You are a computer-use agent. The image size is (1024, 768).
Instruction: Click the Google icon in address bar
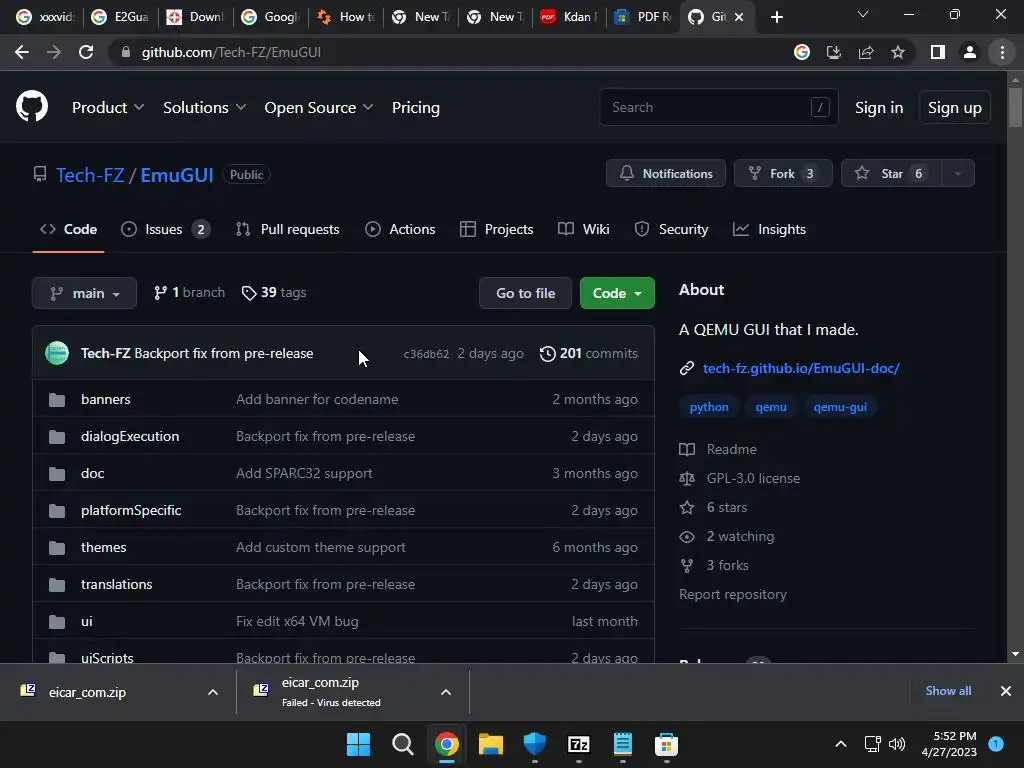tap(802, 52)
